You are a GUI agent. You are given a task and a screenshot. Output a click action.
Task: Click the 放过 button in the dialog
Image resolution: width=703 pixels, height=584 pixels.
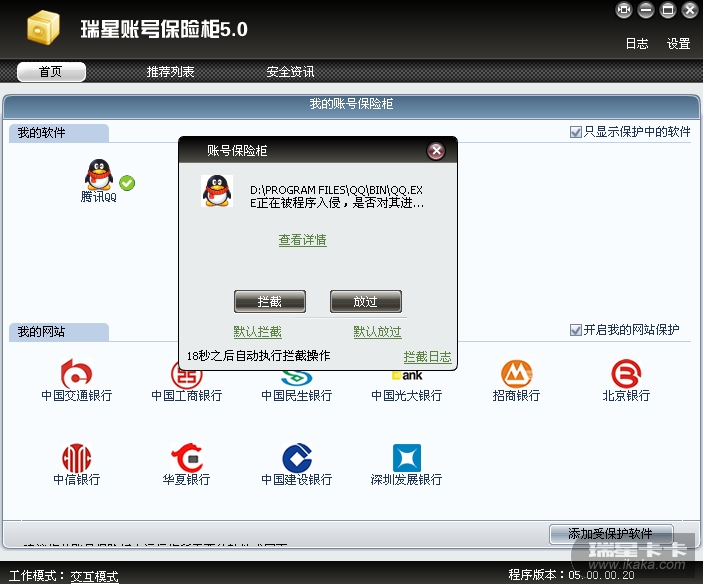pos(366,301)
